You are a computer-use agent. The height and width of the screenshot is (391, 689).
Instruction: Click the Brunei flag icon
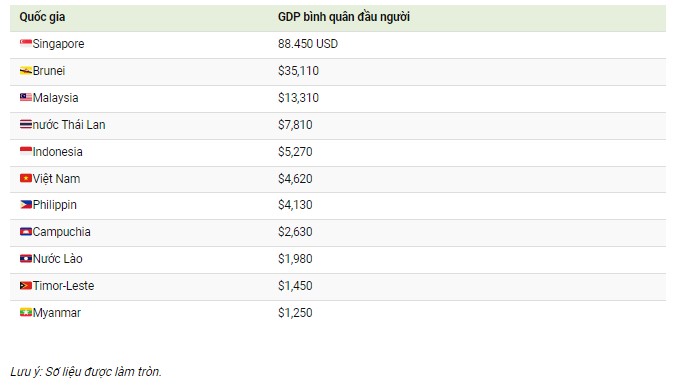(26, 70)
